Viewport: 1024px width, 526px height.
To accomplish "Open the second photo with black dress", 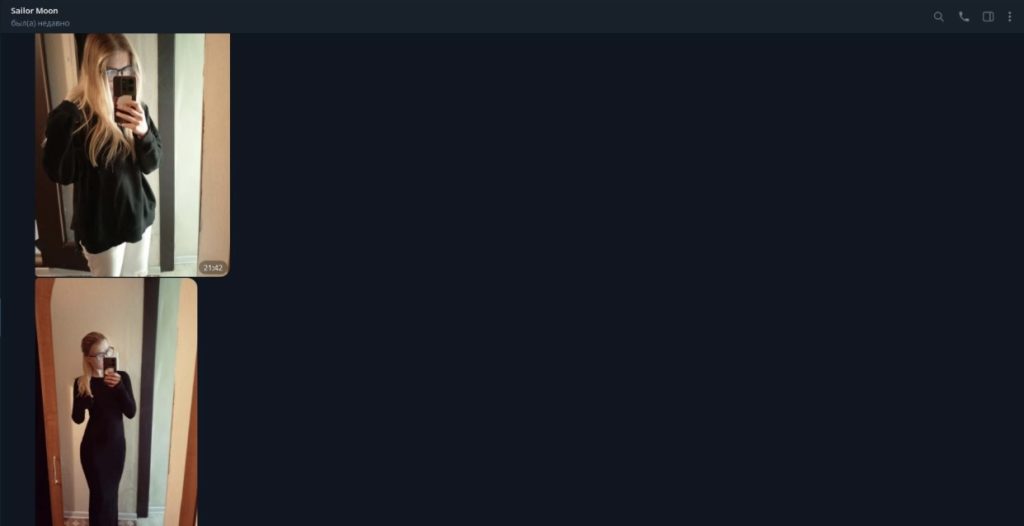I will [x=116, y=402].
